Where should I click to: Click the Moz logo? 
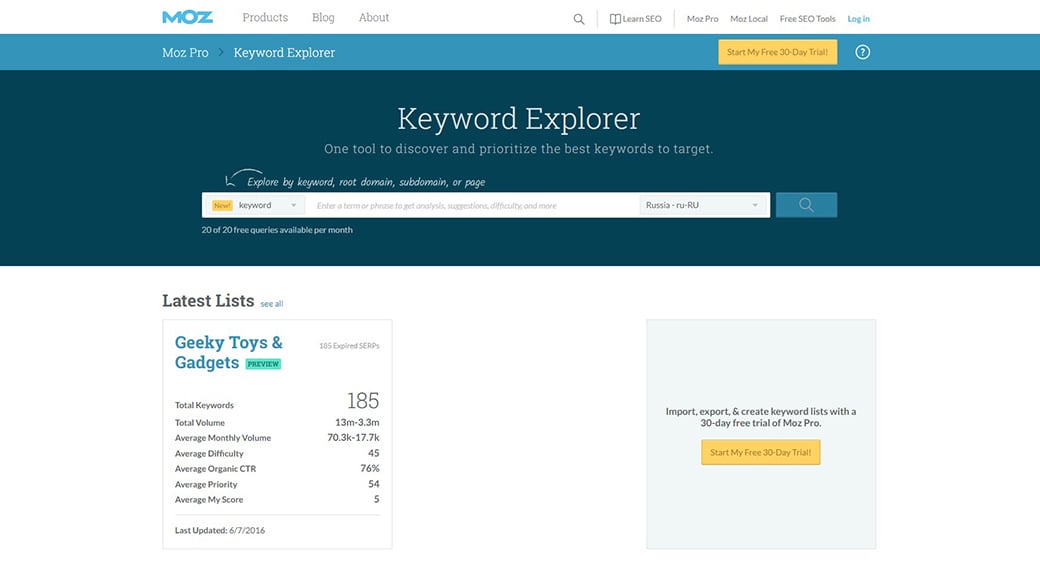187,17
